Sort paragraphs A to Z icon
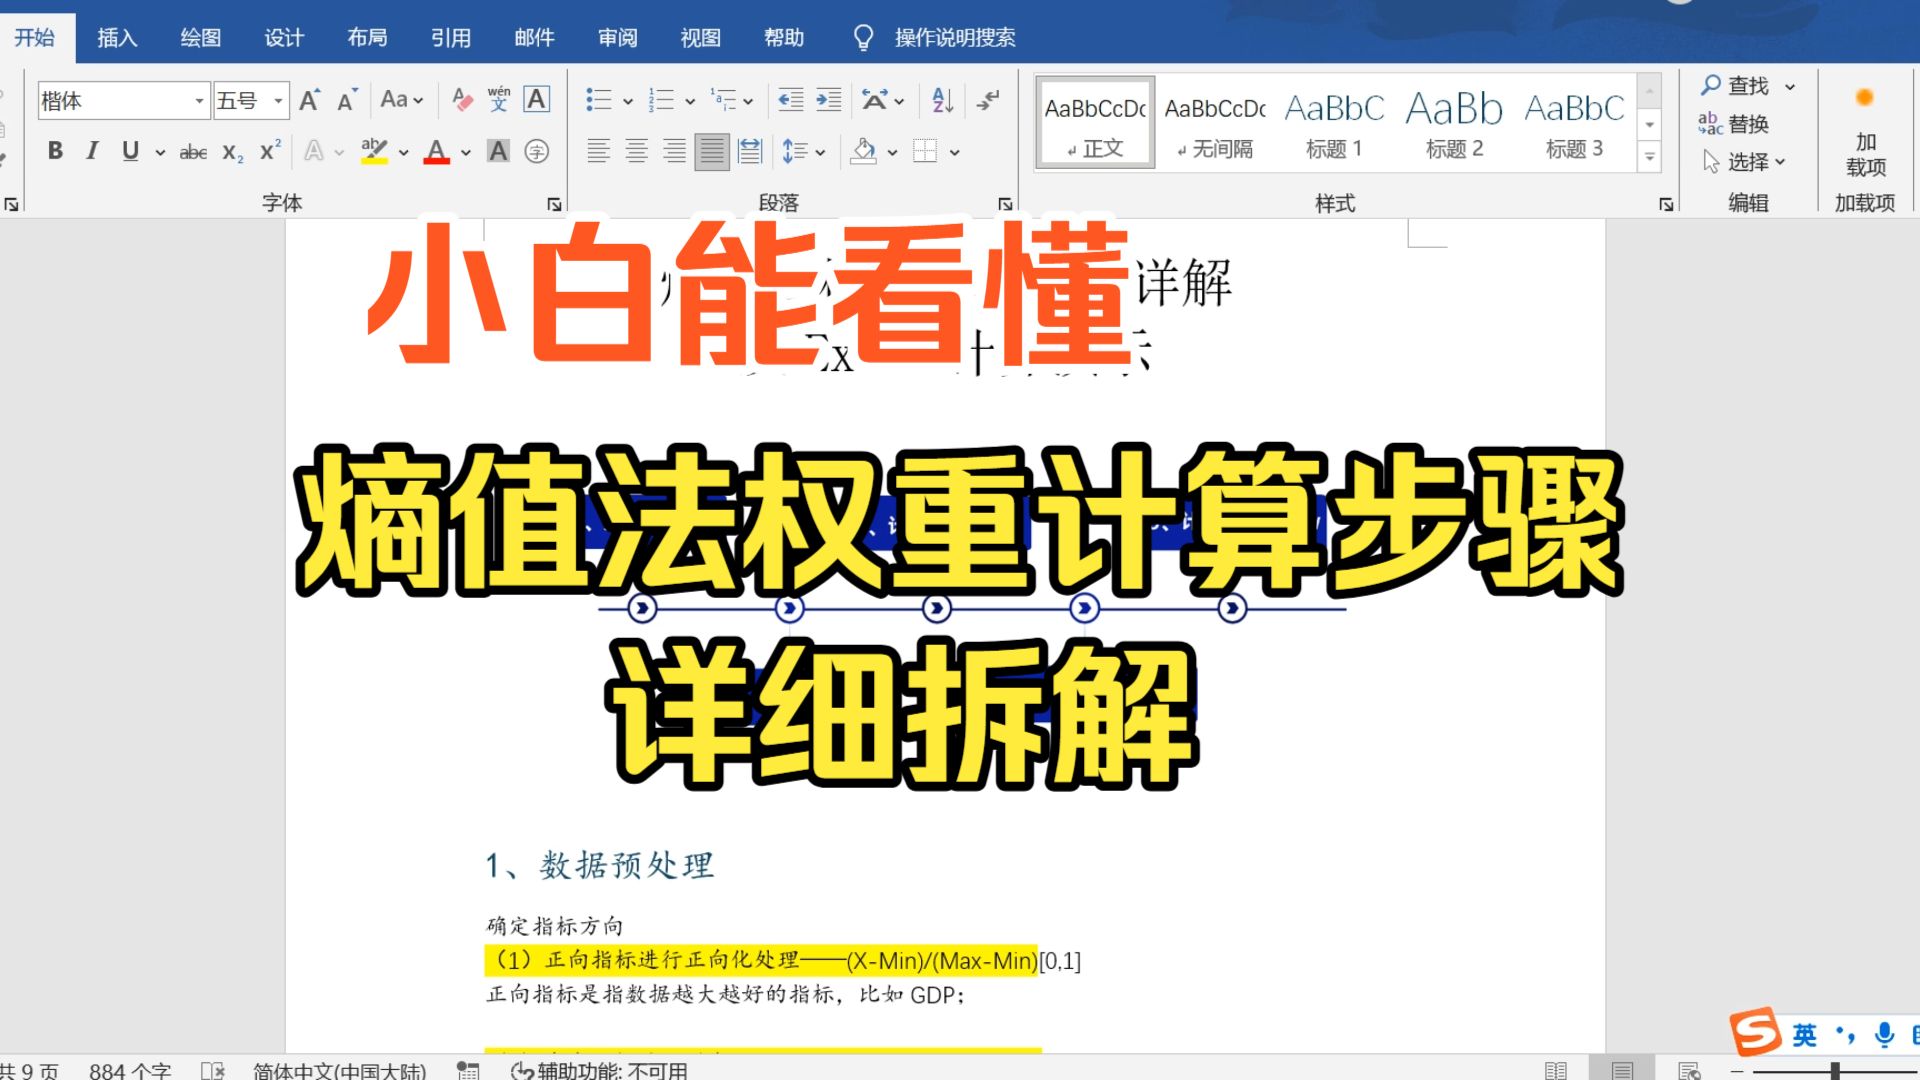 pyautogui.click(x=942, y=99)
